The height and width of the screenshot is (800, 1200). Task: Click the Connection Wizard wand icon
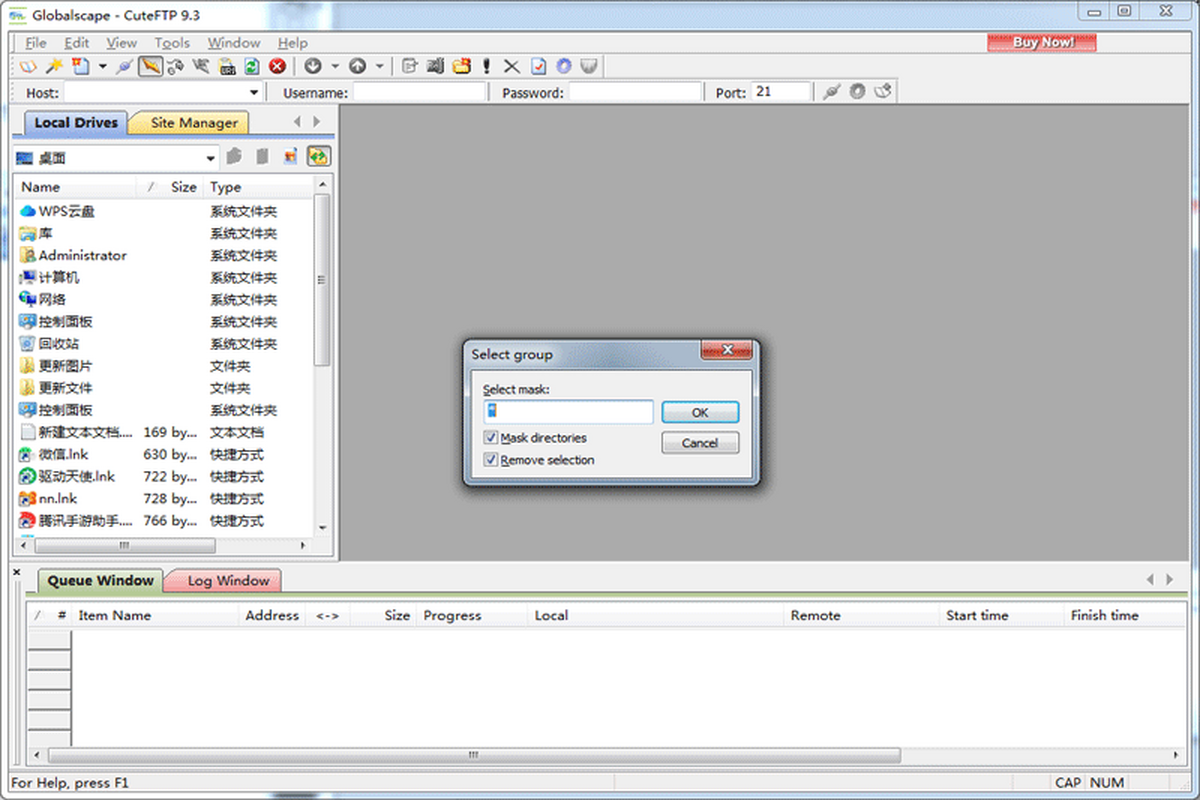pyautogui.click(x=54, y=67)
